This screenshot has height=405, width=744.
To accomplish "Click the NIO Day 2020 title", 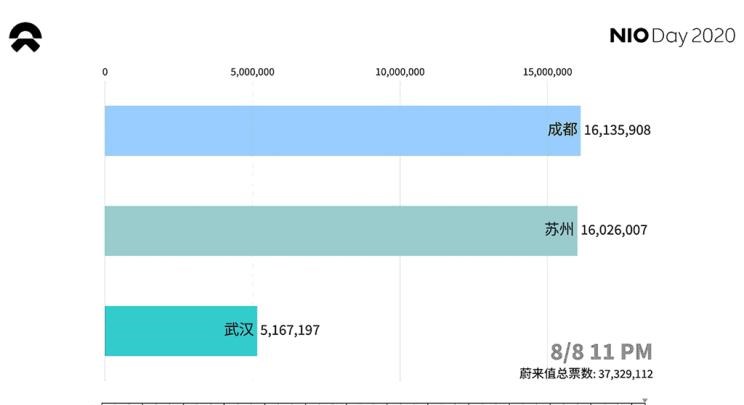I will pos(671,37).
